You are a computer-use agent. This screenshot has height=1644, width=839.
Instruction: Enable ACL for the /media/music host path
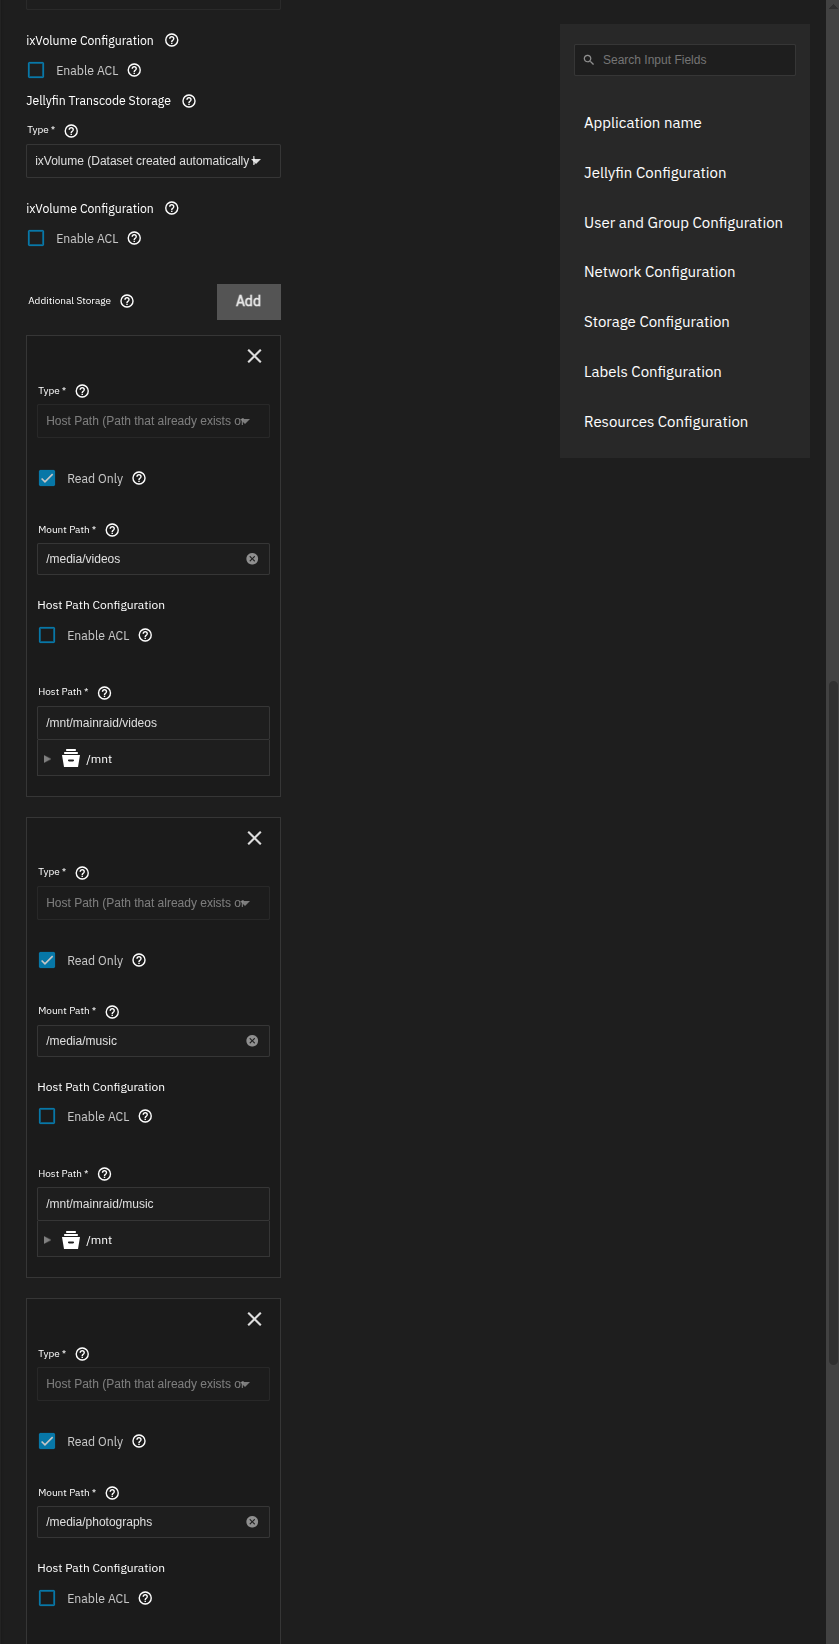pyautogui.click(x=47, y=1116)
